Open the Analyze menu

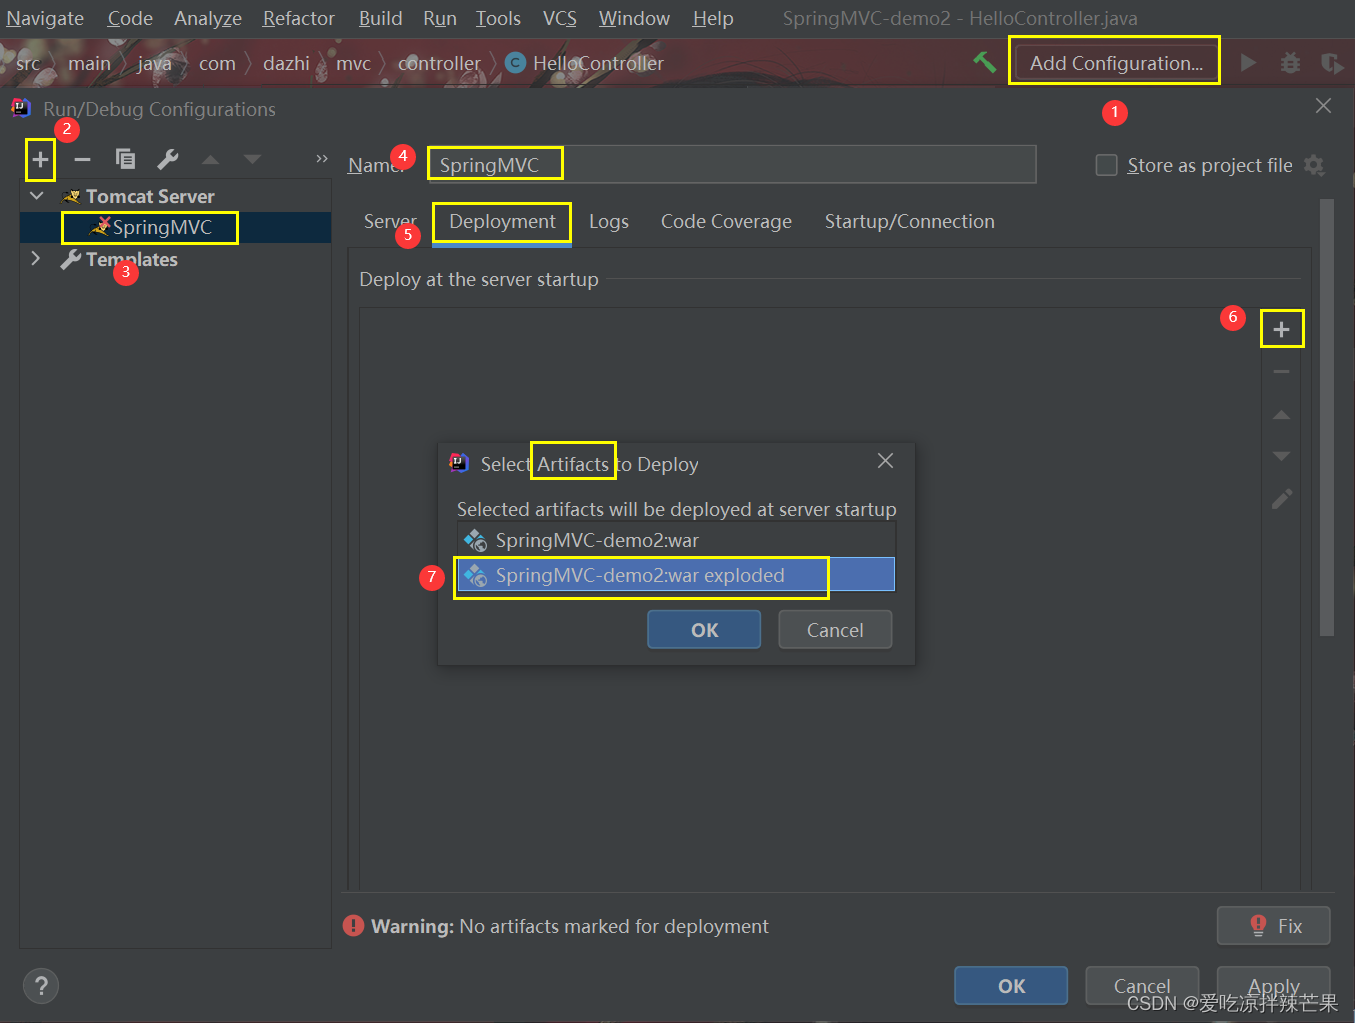(208, 18)
